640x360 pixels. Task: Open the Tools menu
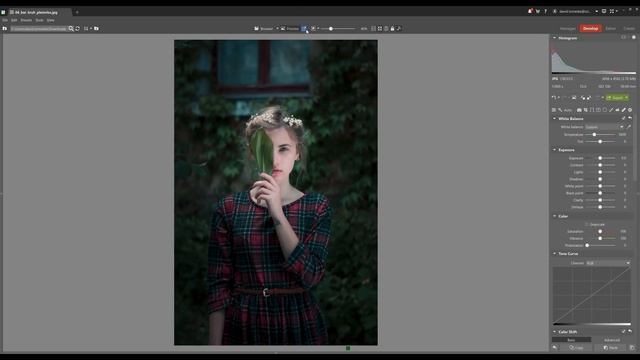tap(39, 20)
